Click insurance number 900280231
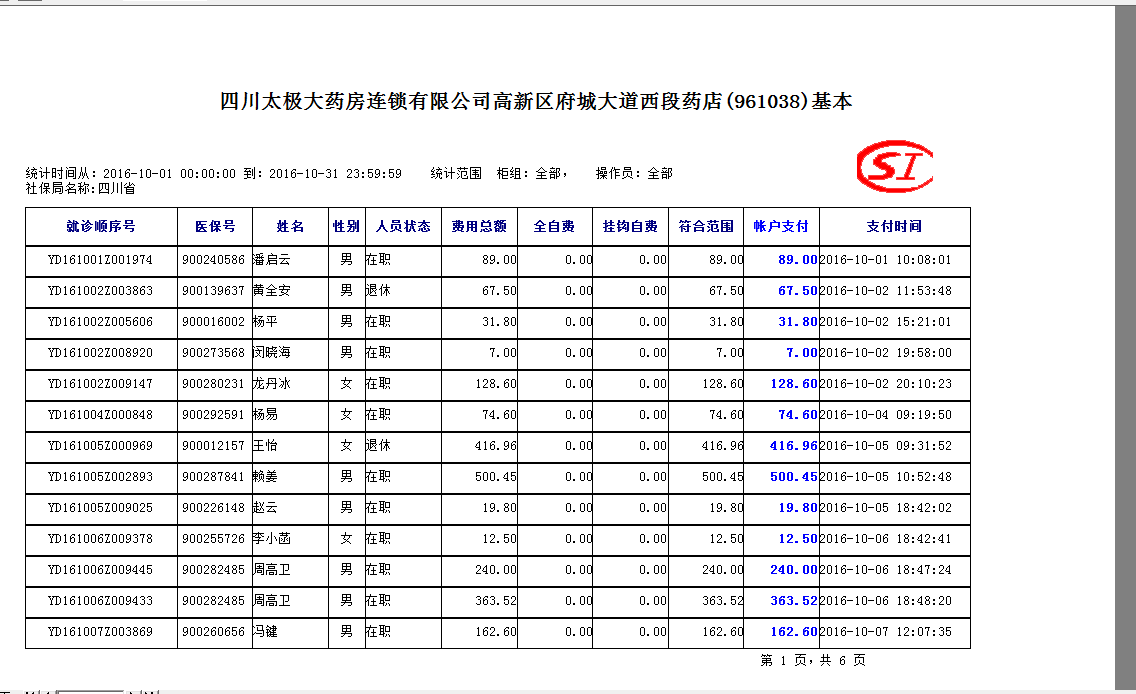Image resolution: width=1136 pixels, height=694 pixels. tap(214, 384)
